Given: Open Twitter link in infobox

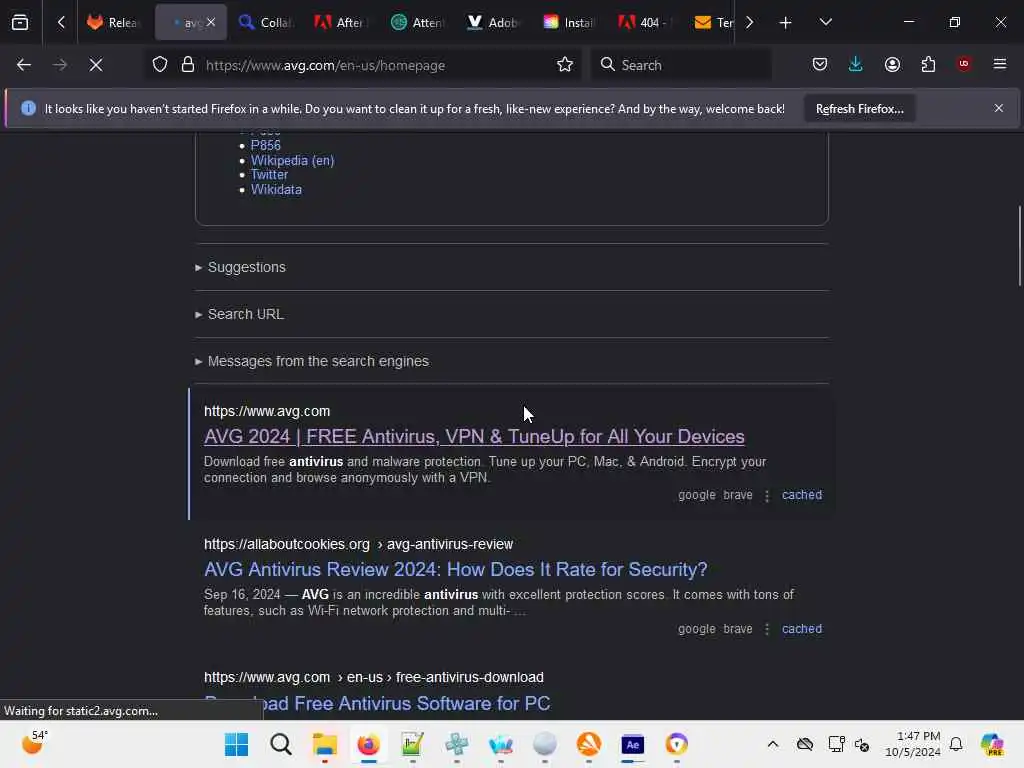Looking at the screenshot, I should pyautogui.click(x=269, y=175).
